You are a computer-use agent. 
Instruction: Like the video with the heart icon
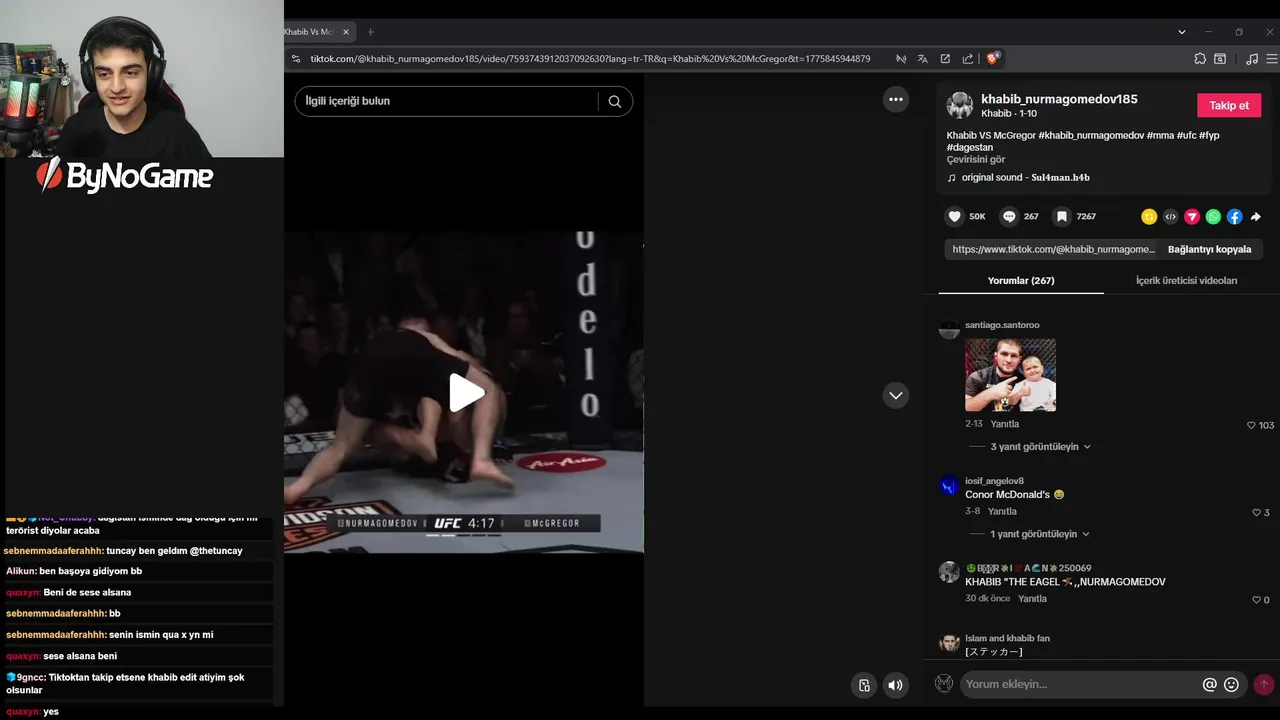(x=955, y=216)
